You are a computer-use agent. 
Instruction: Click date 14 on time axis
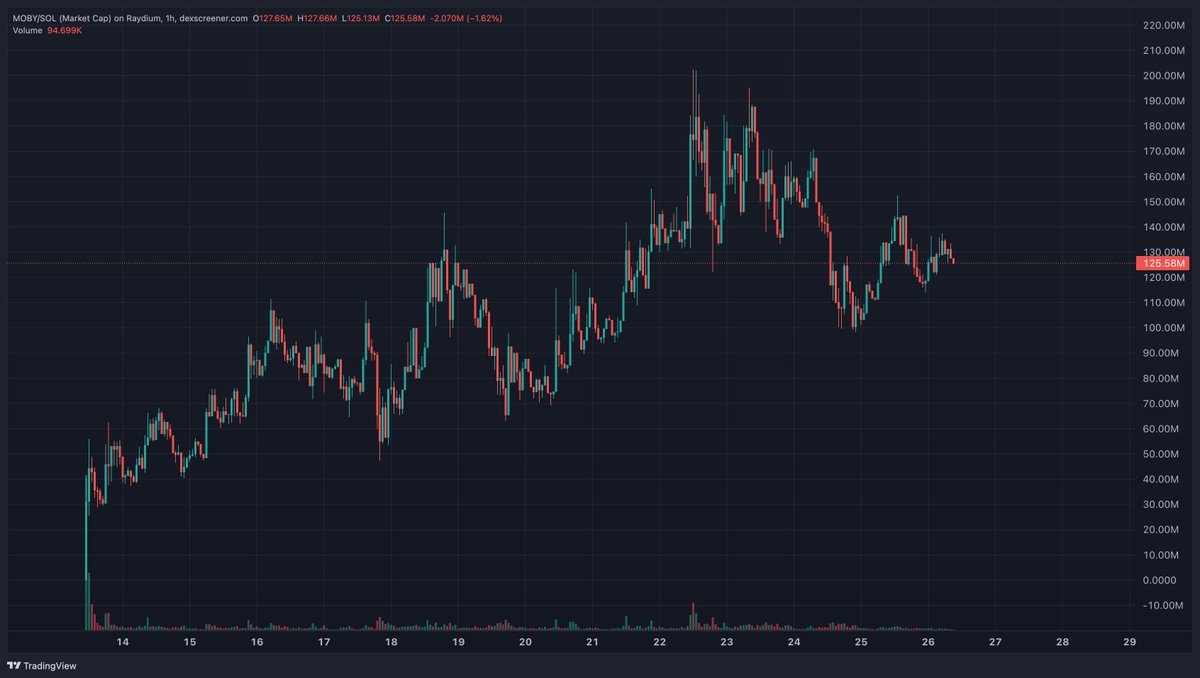point(123,642)
